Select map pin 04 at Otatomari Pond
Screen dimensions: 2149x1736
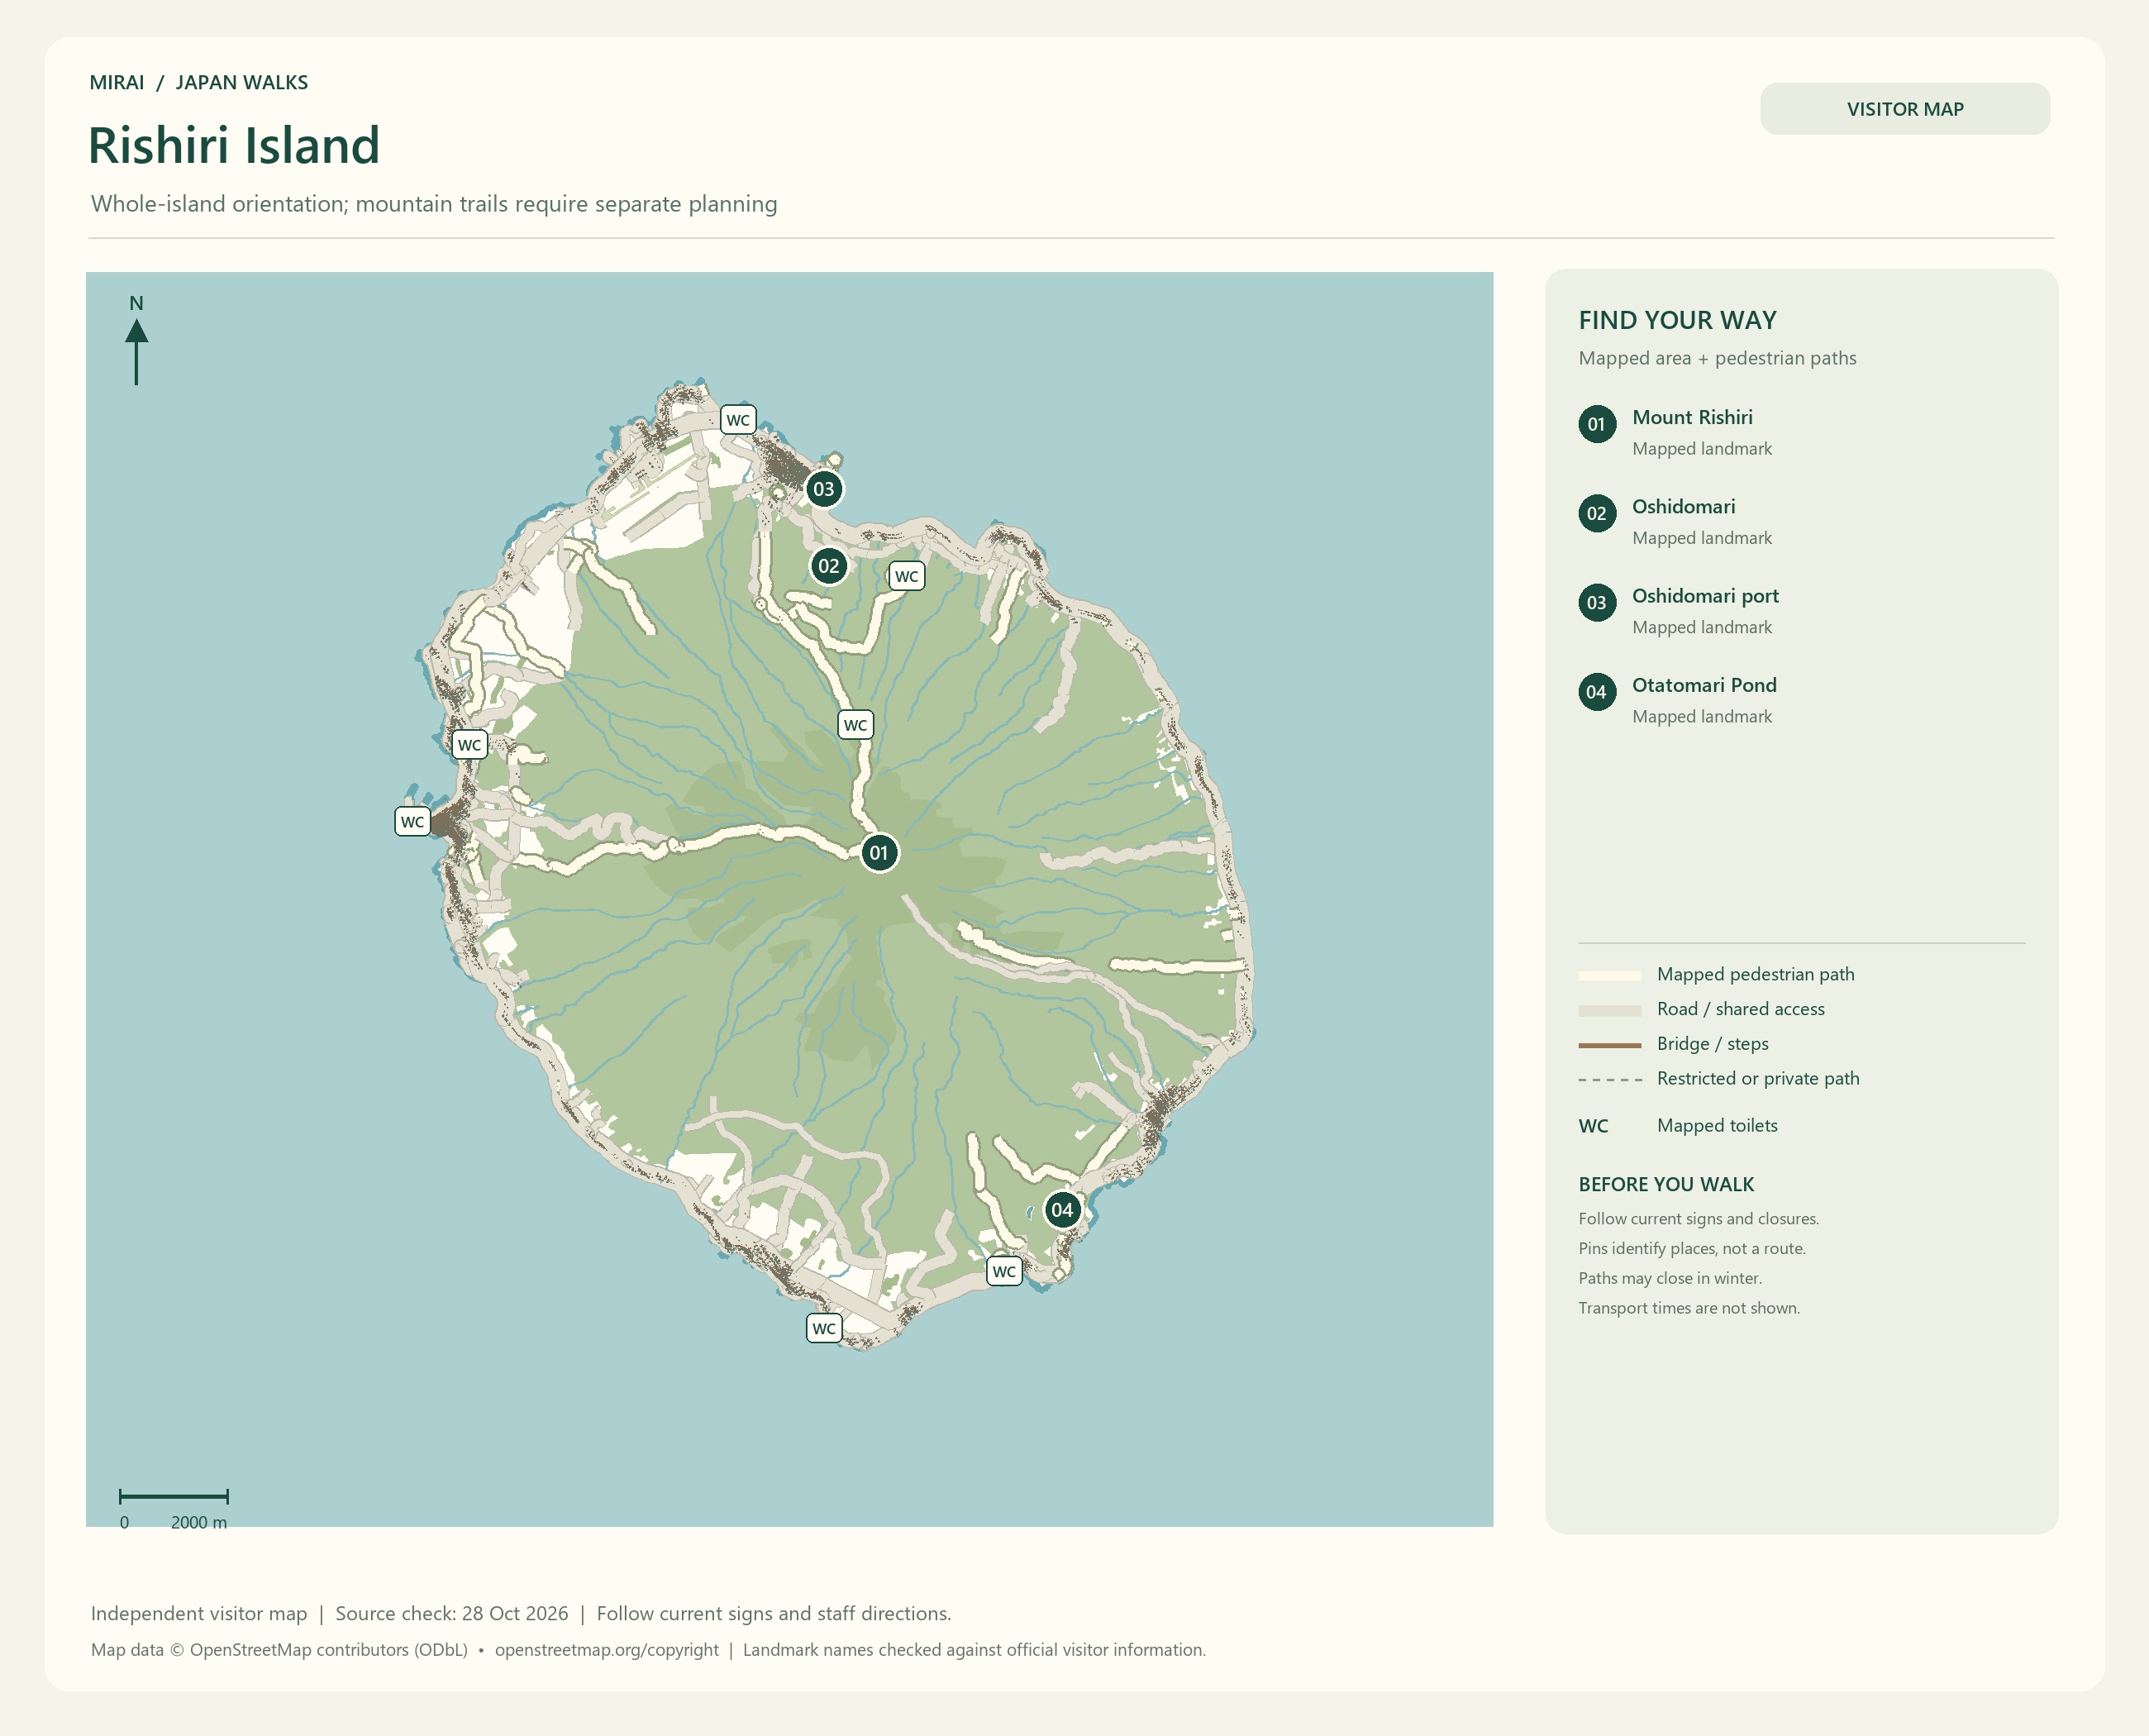pyautogui.click(x=1062, y=1210)
